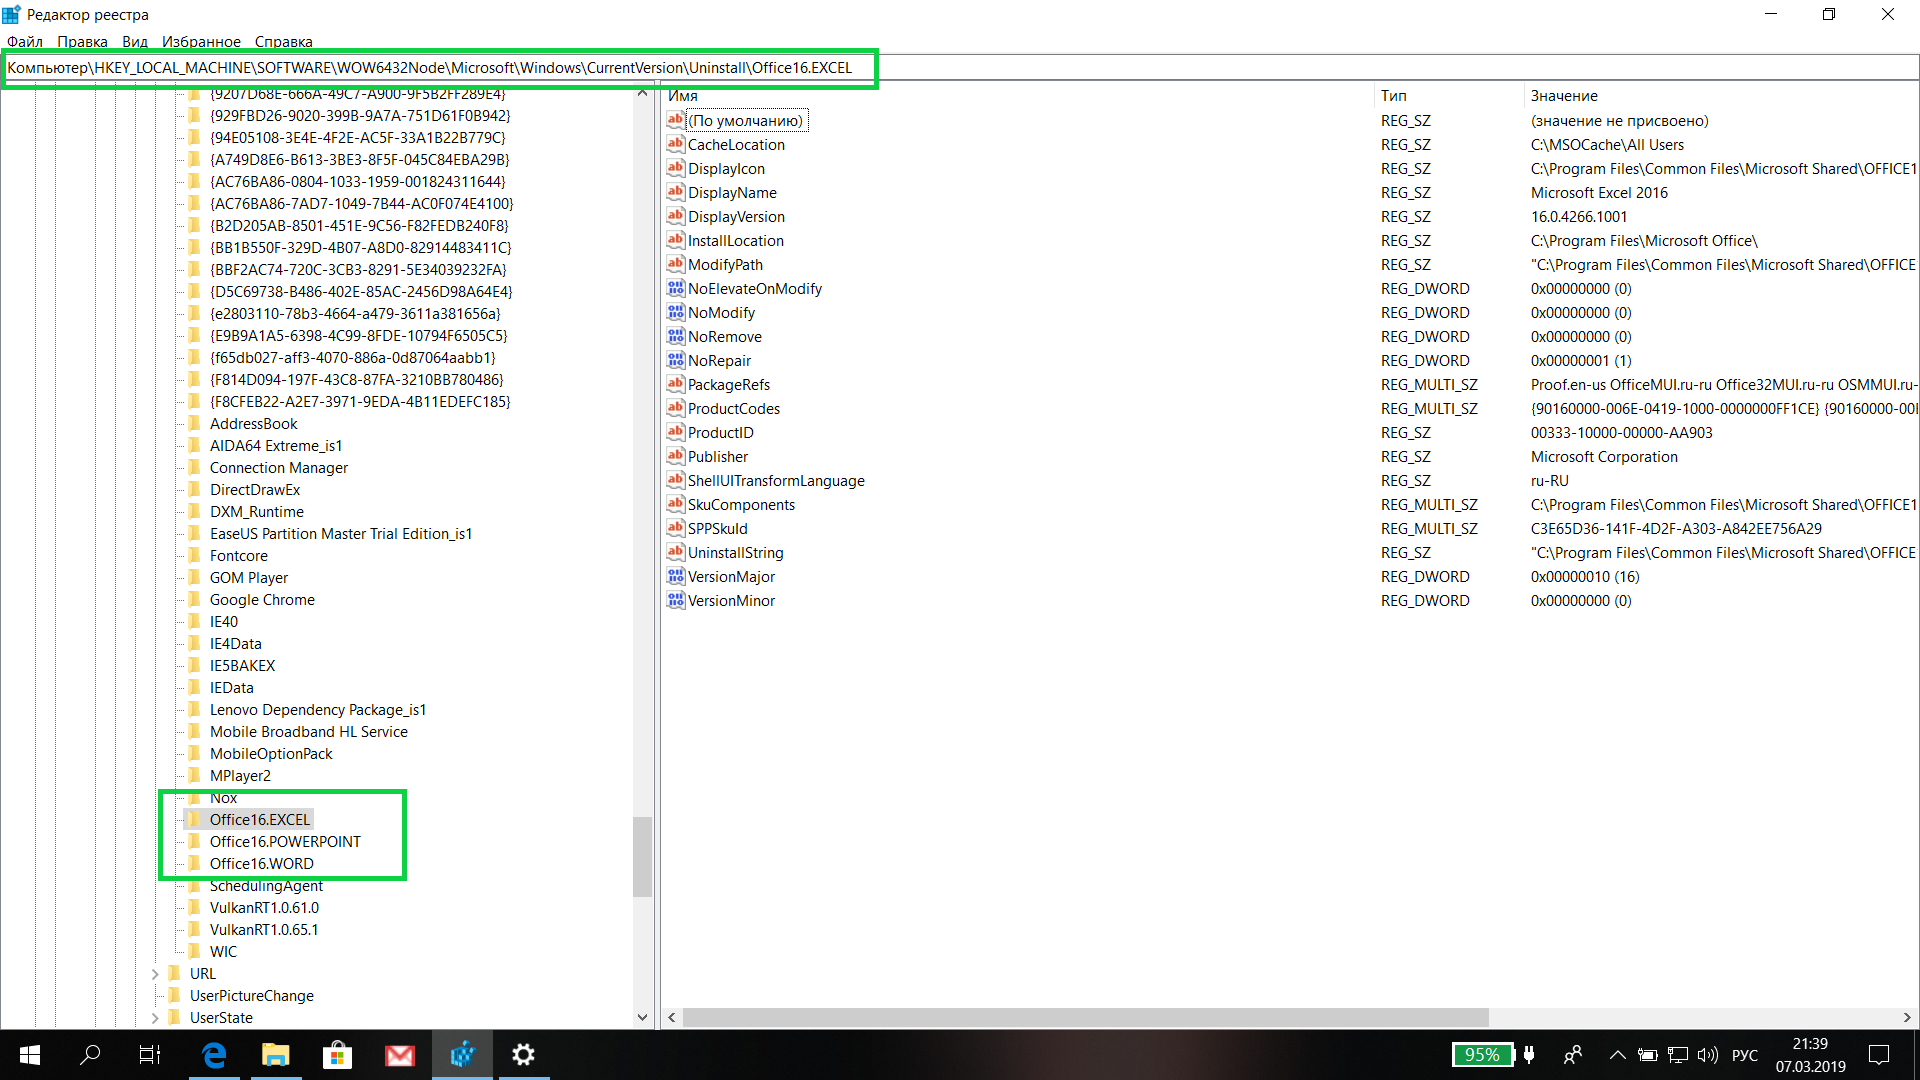Select the DisplayVersion string value icon

tap(676, 216)
